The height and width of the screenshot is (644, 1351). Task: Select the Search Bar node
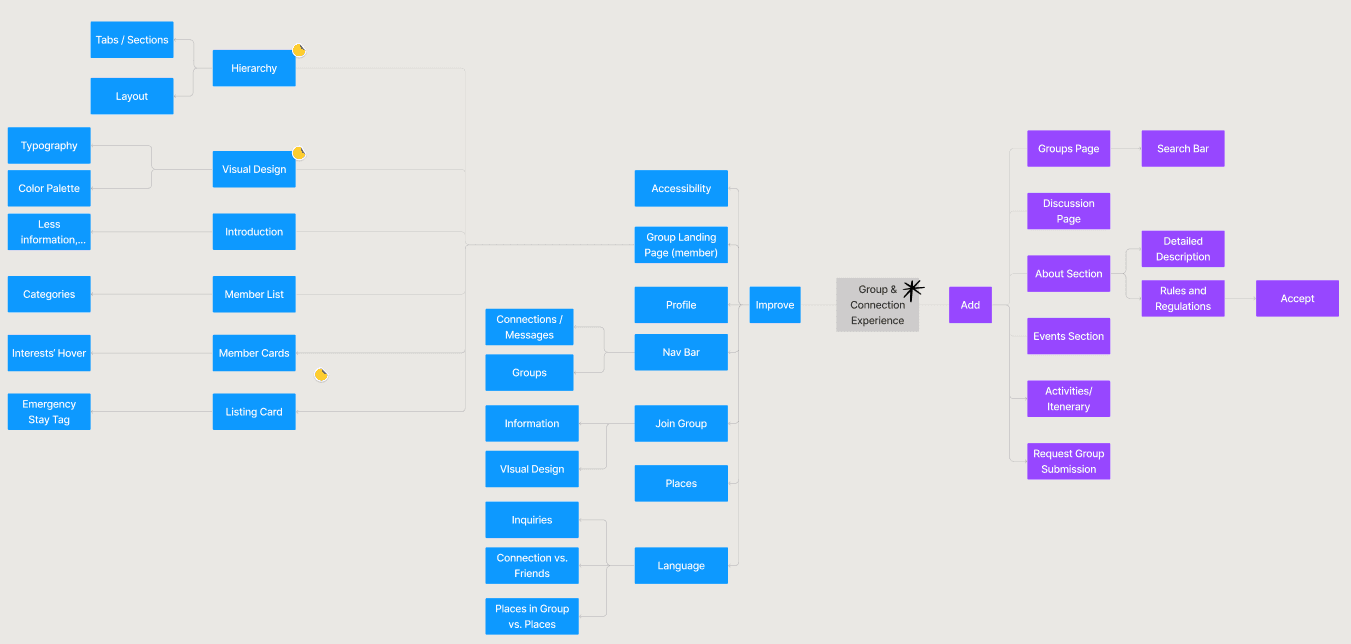1183,148
